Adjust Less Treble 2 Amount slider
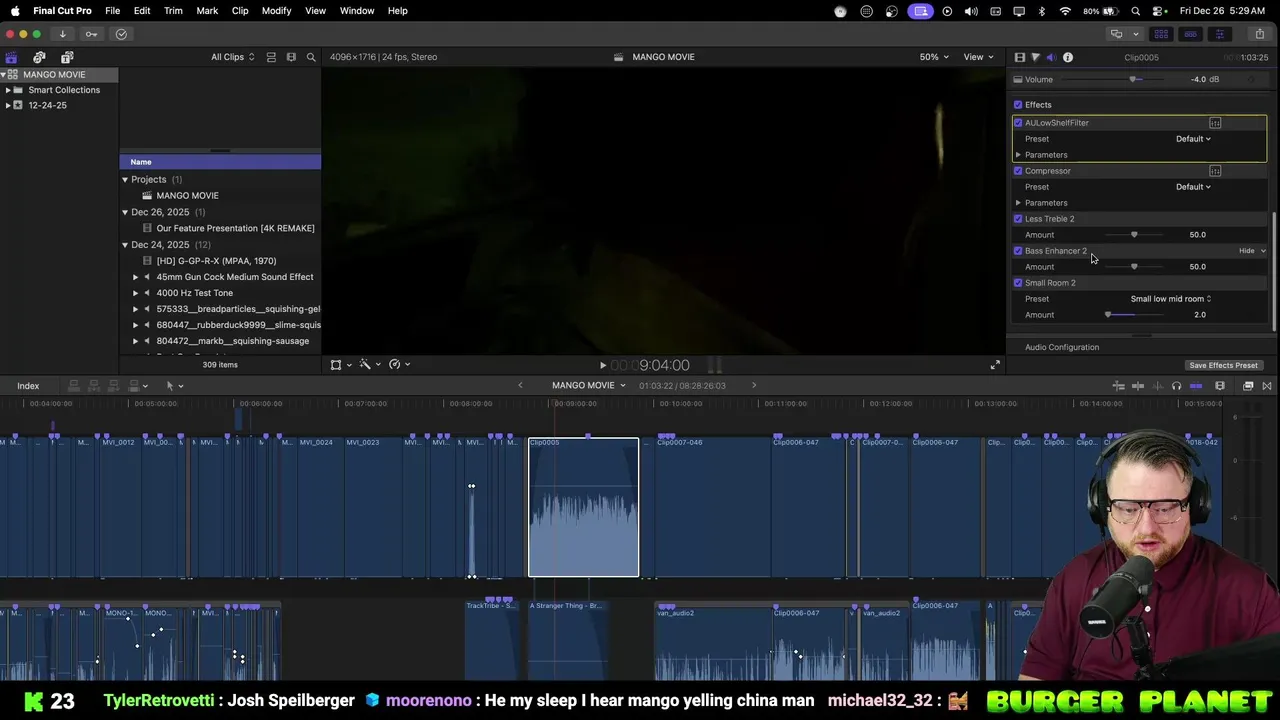This screenshot has height=720, width=1280. [x=1134, y=235]
